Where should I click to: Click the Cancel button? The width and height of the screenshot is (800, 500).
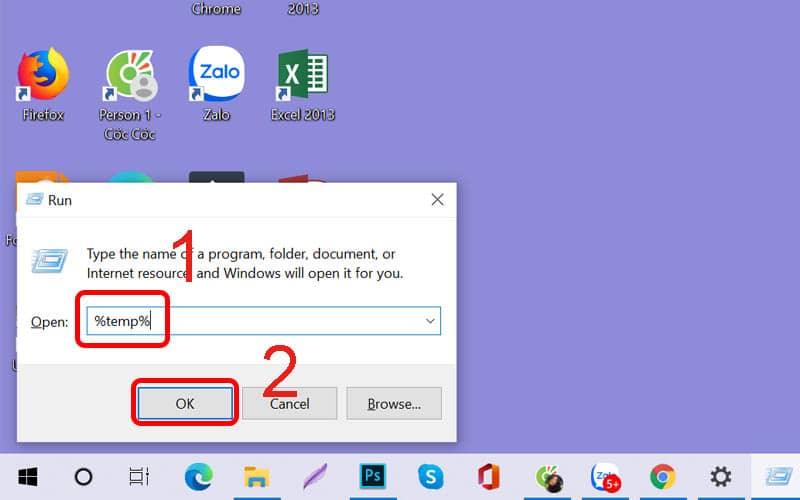(289, 404)
